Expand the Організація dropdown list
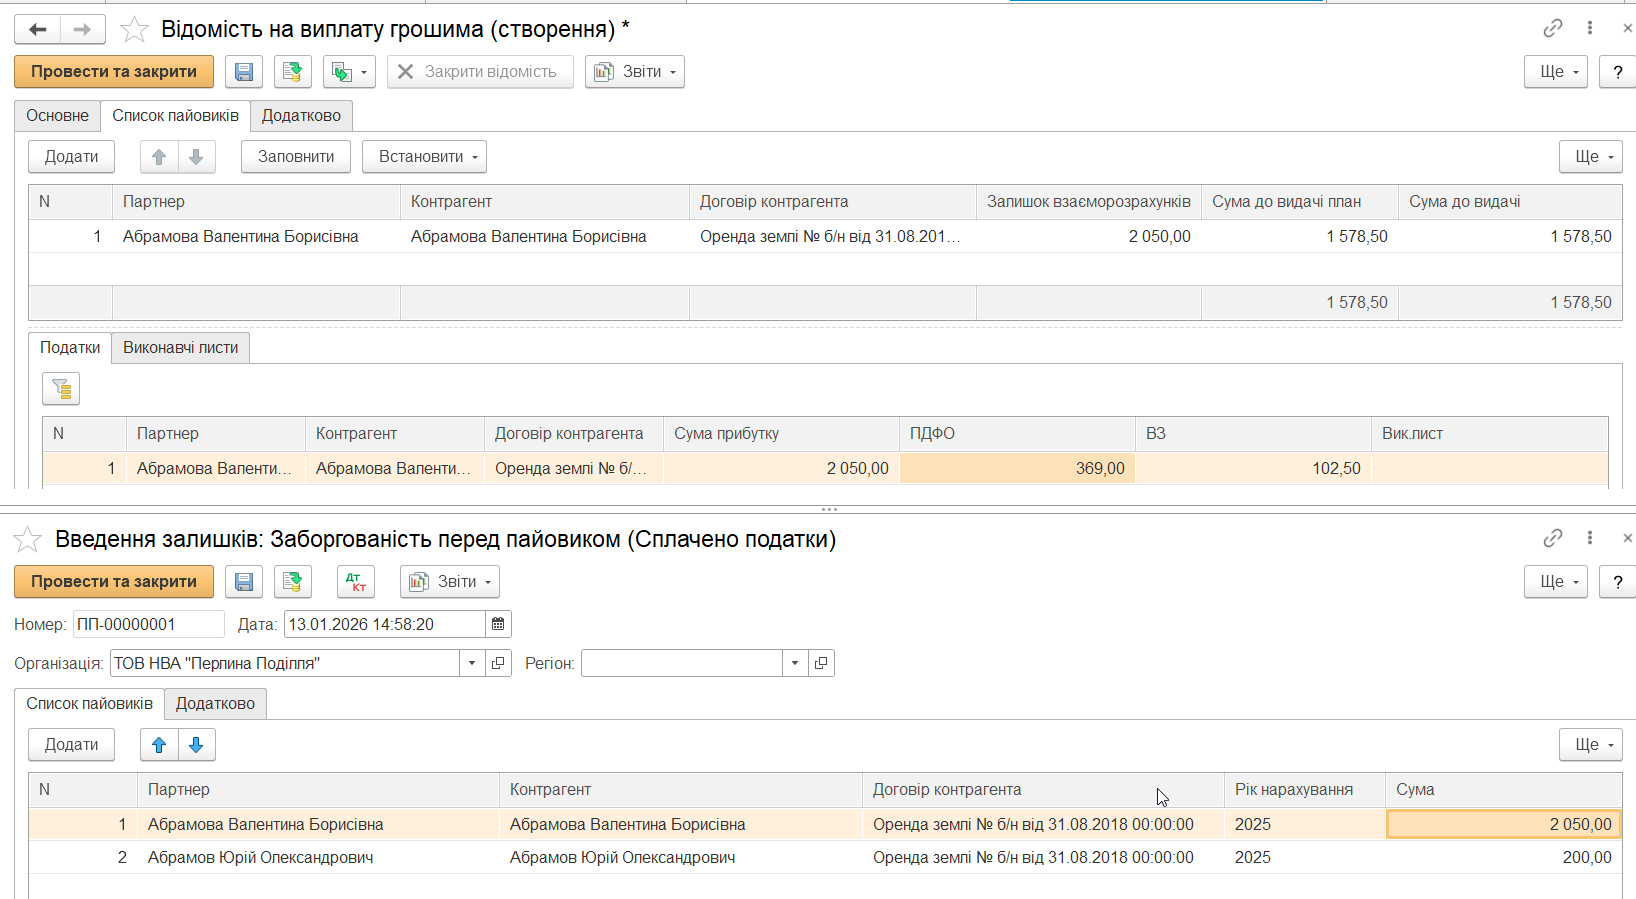 coord(472,663)
